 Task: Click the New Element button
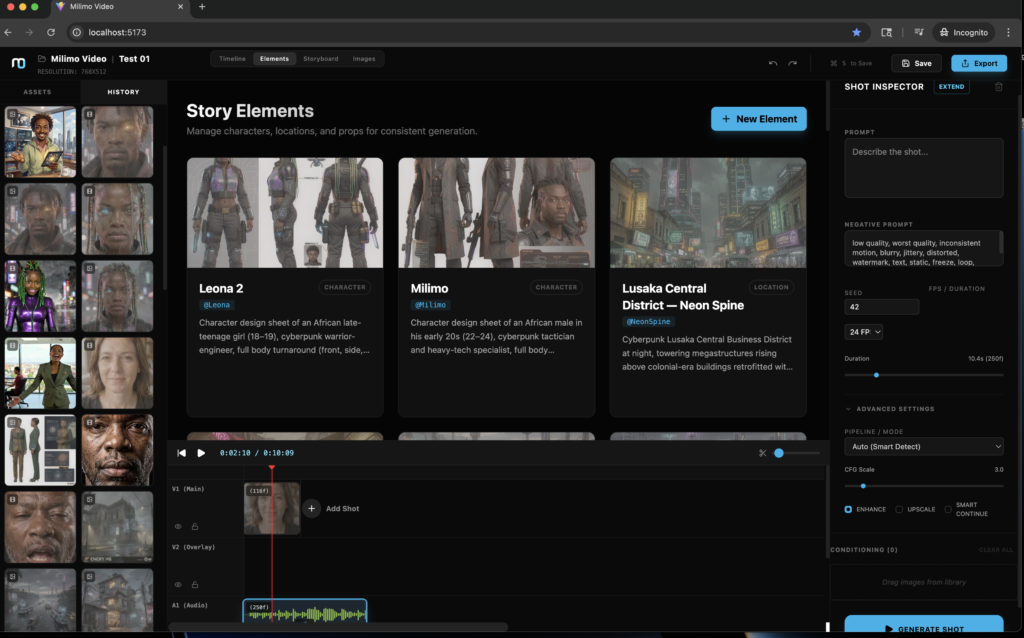tap(758, 119)
